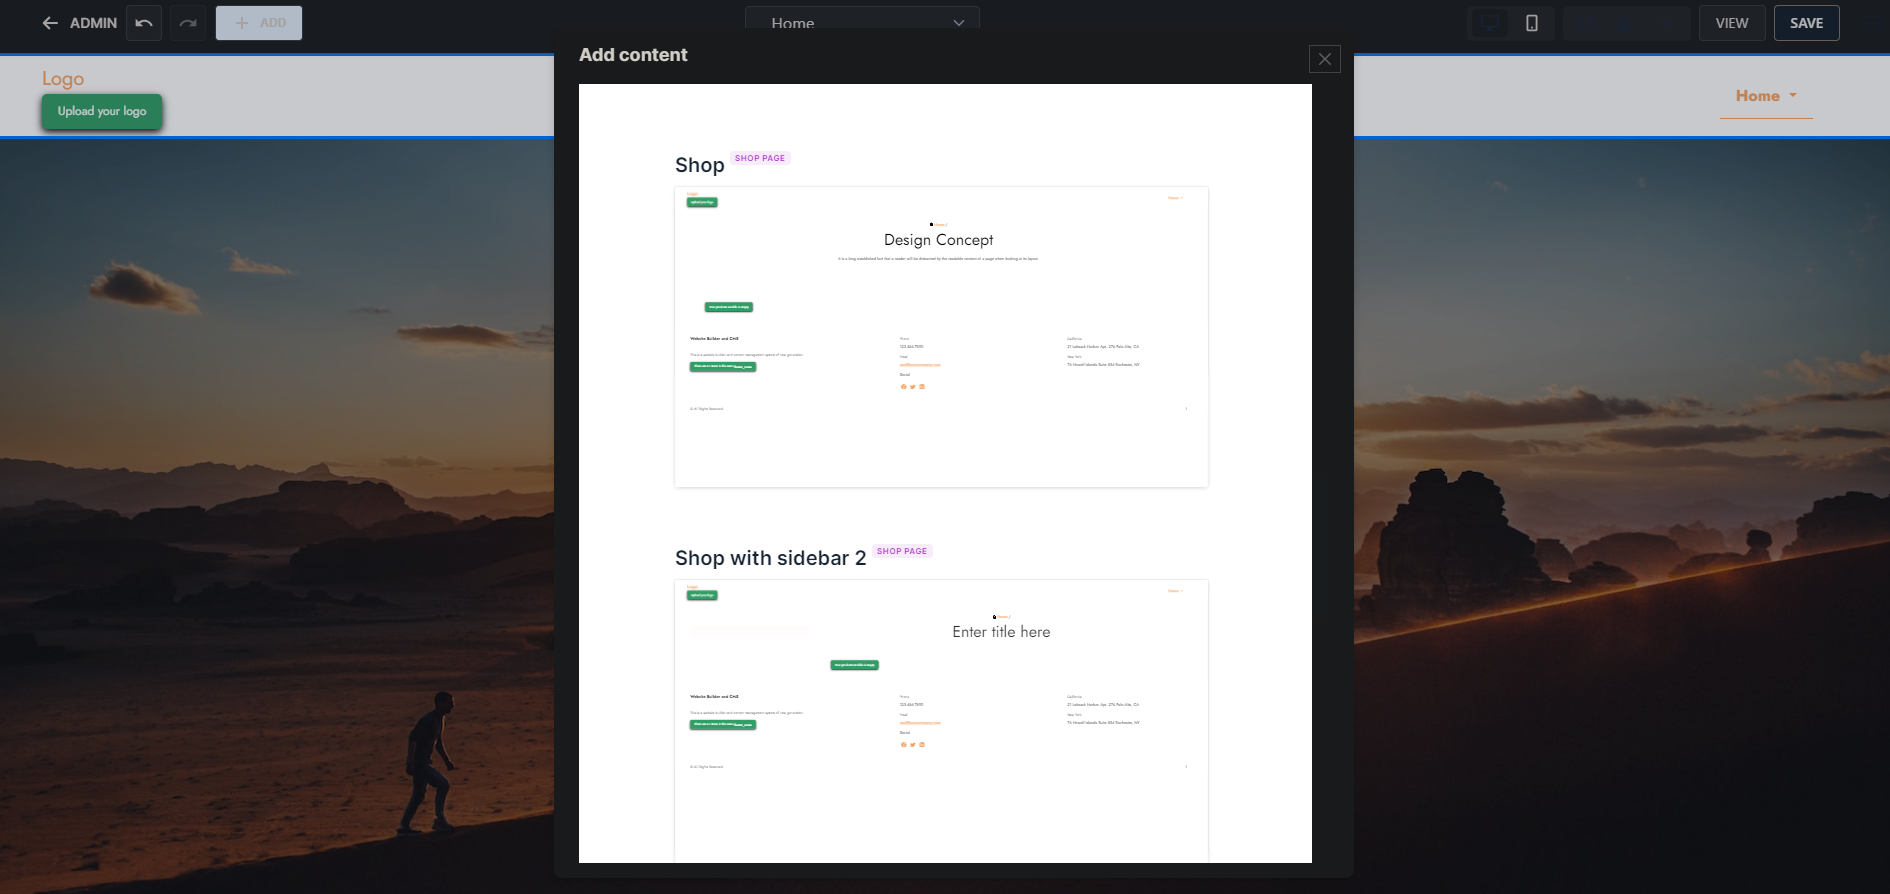Select the Shop page template thumbnail

click(x=941, y=337)
